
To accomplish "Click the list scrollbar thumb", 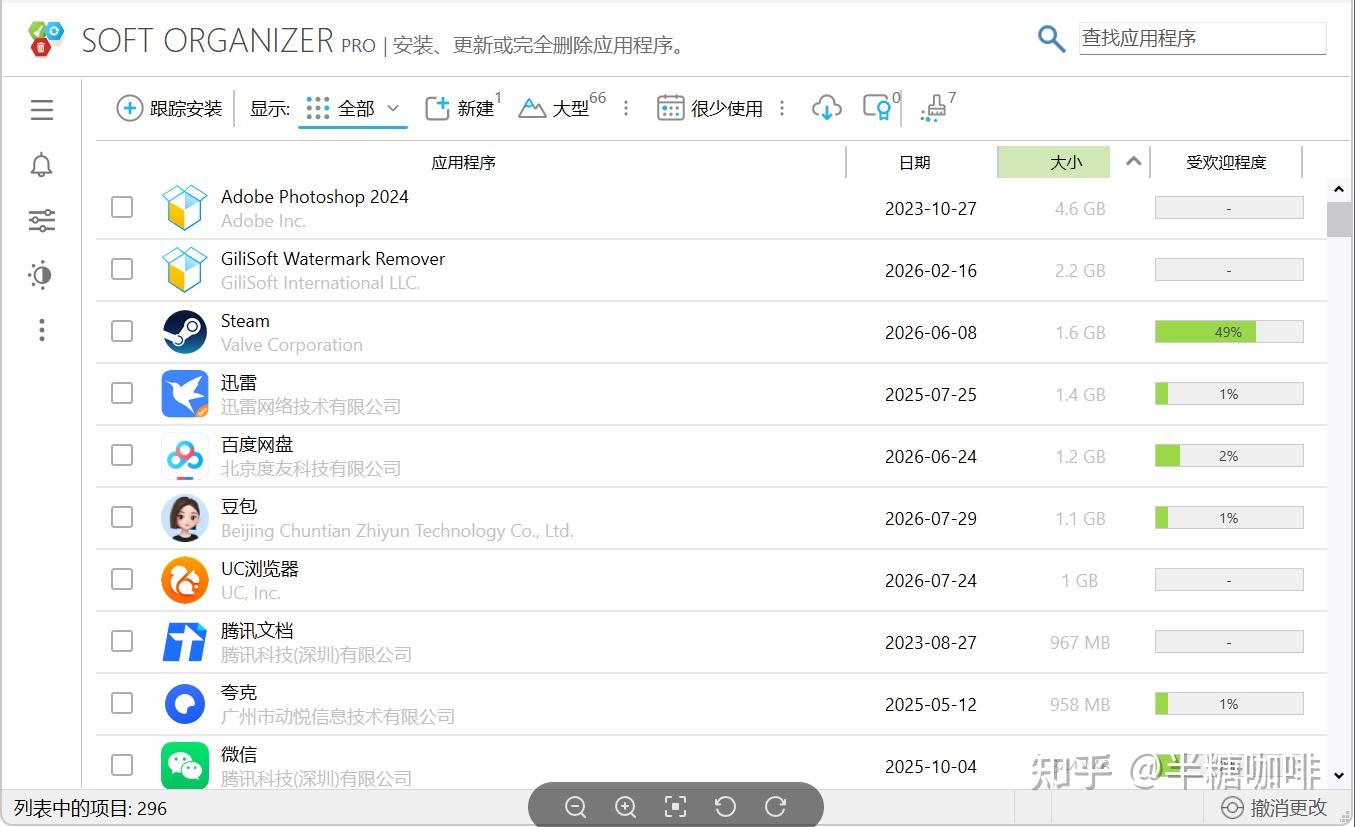I will (1339, 219).
